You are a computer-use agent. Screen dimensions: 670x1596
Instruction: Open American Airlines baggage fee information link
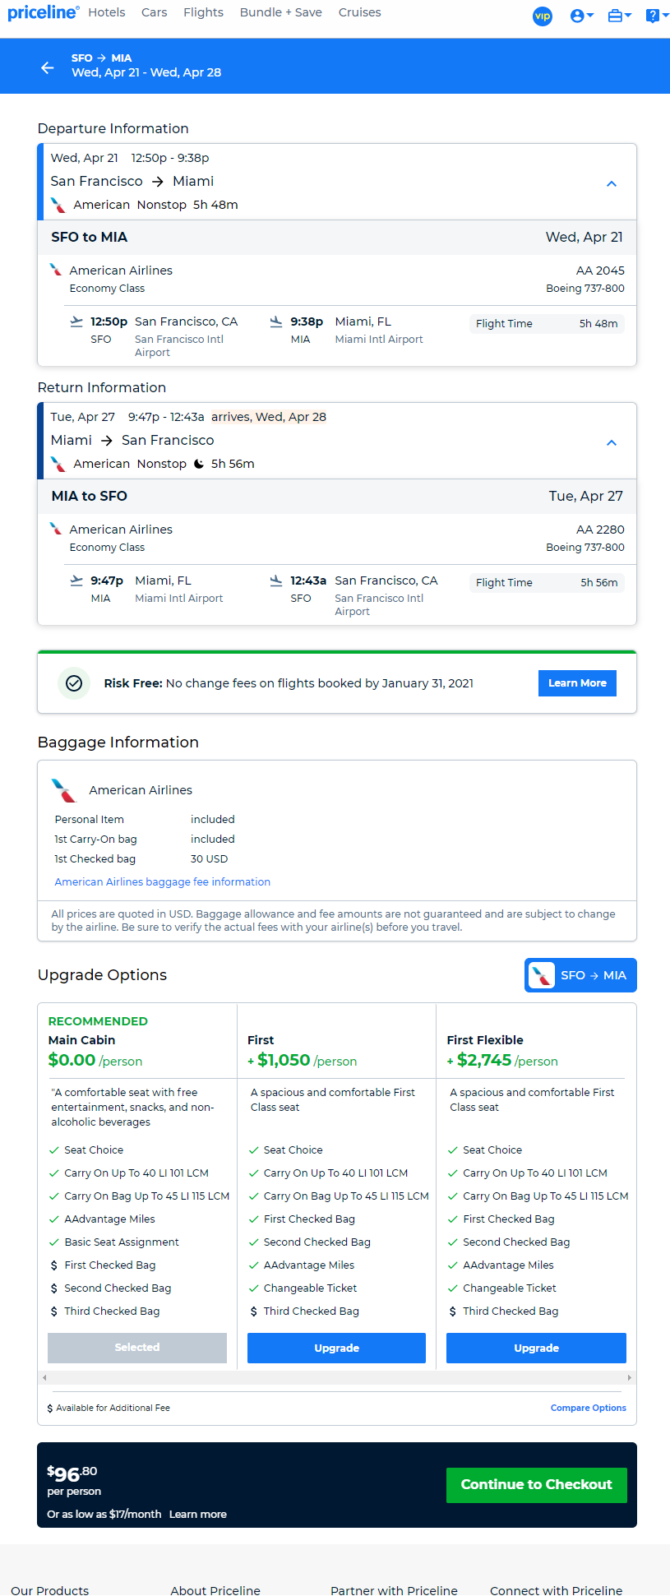click(162, 882)
